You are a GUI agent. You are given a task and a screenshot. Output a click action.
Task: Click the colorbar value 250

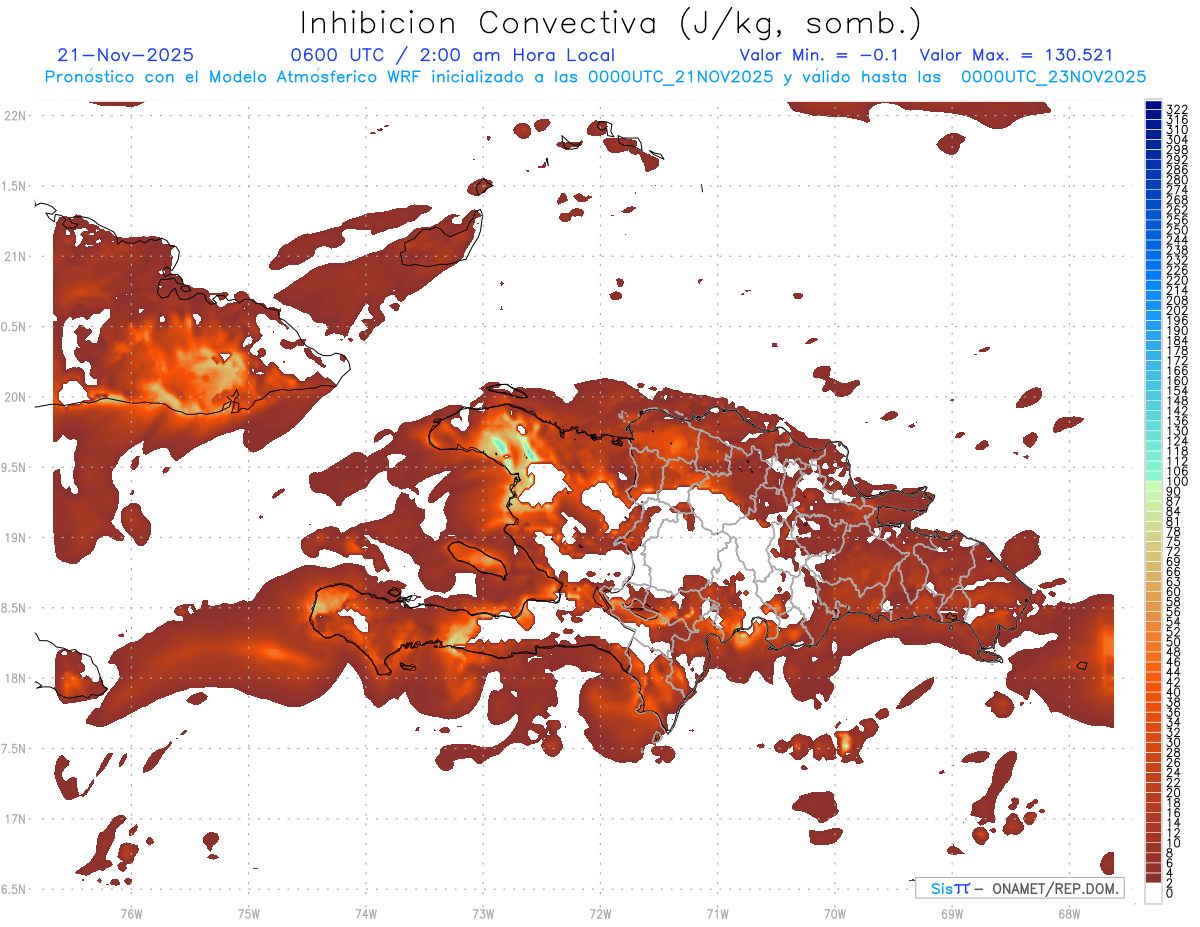pyautogui.click(x=1177, y=230)
